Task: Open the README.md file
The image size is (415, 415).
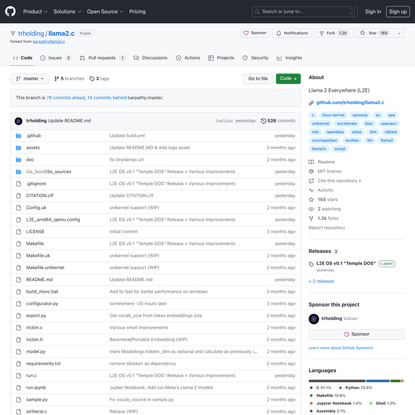Action: (39, 280)
